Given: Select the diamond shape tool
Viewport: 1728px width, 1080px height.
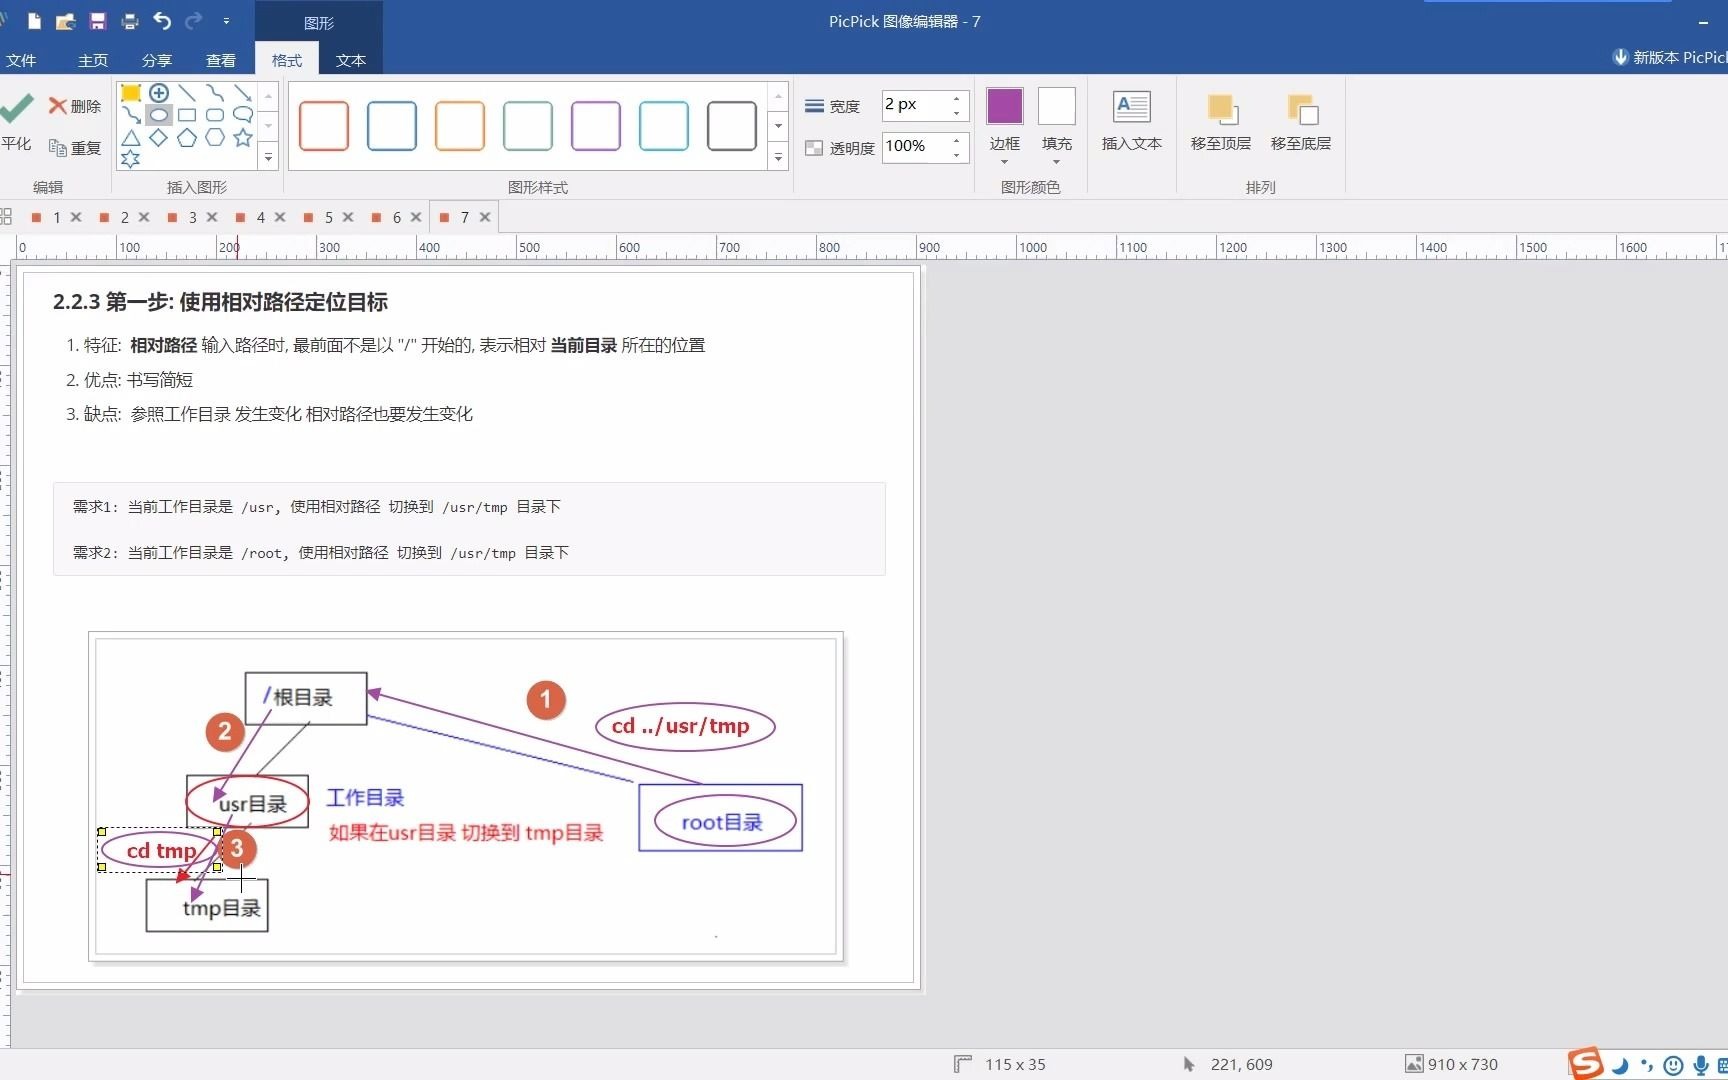Looking at the screenshot, I should [x=158, y=137].
